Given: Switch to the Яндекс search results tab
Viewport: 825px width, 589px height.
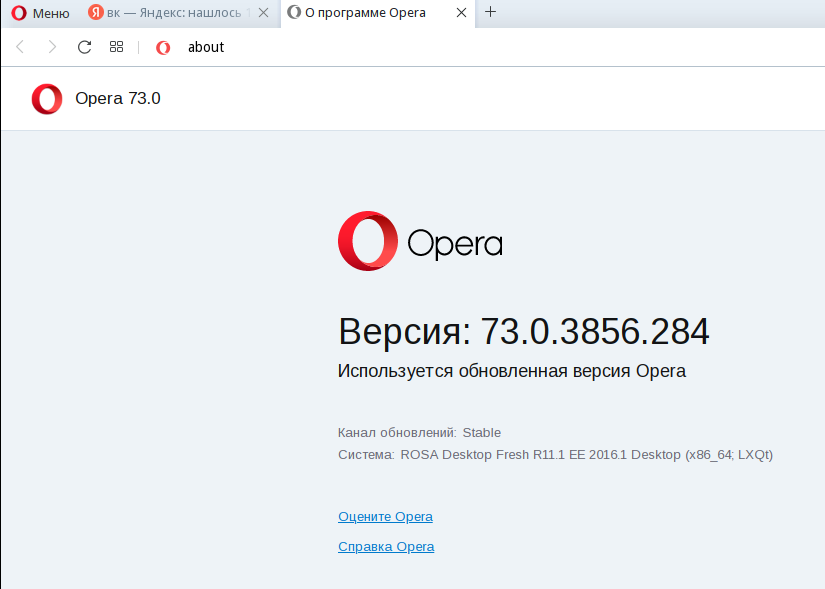Looking at the screenshot, I should pos(179,13).
